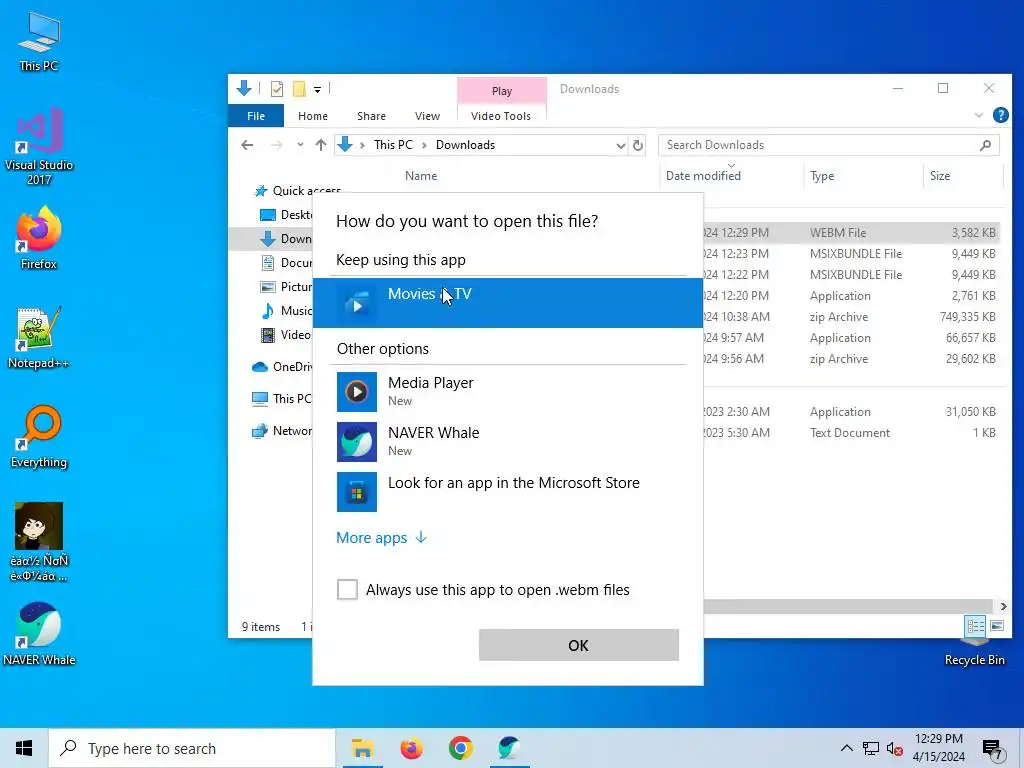
Task: Open Pictures in navigation pane
Action: click(286, 287)
